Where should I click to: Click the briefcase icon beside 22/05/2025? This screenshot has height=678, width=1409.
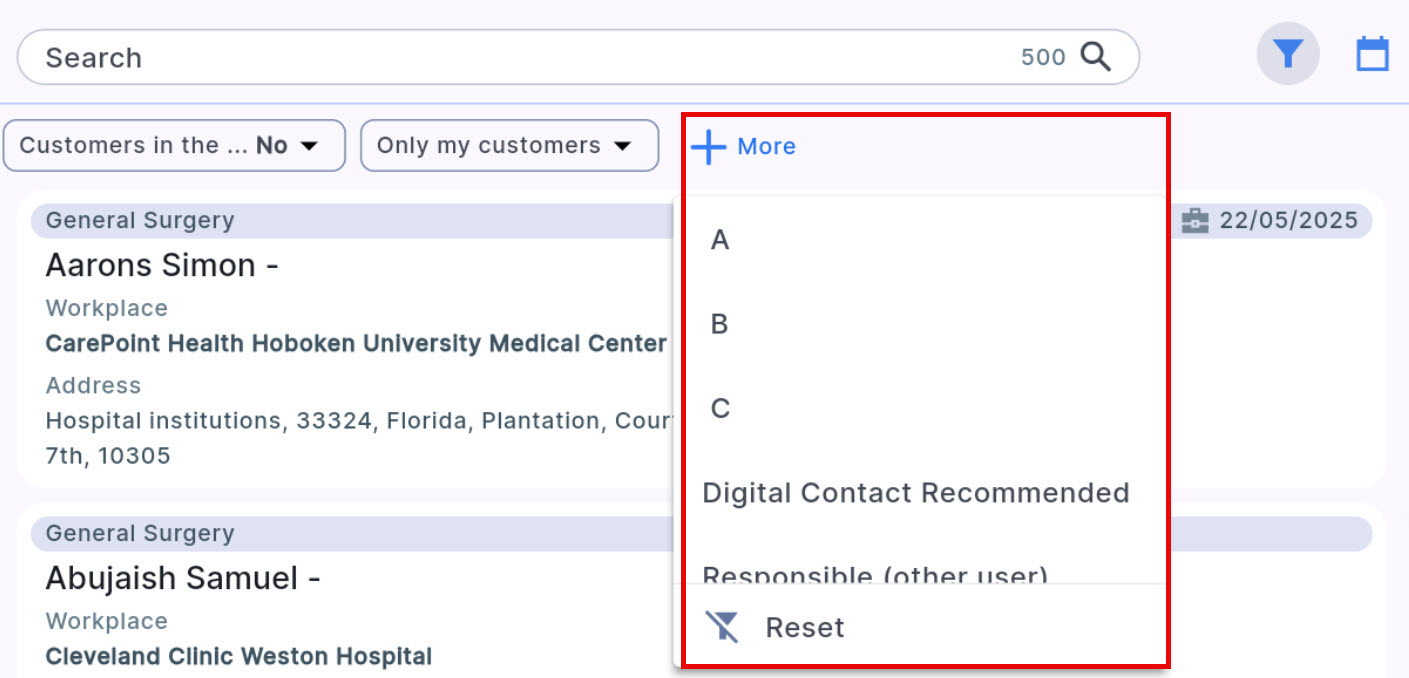click(1197, 220)
